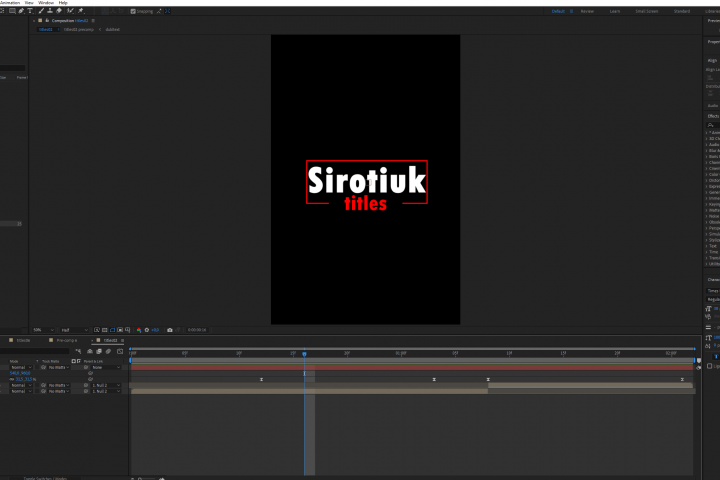The height and width of the screenshot is (480, 720).
Task: Click the Parent & Link column header
Action: (93, 361)
